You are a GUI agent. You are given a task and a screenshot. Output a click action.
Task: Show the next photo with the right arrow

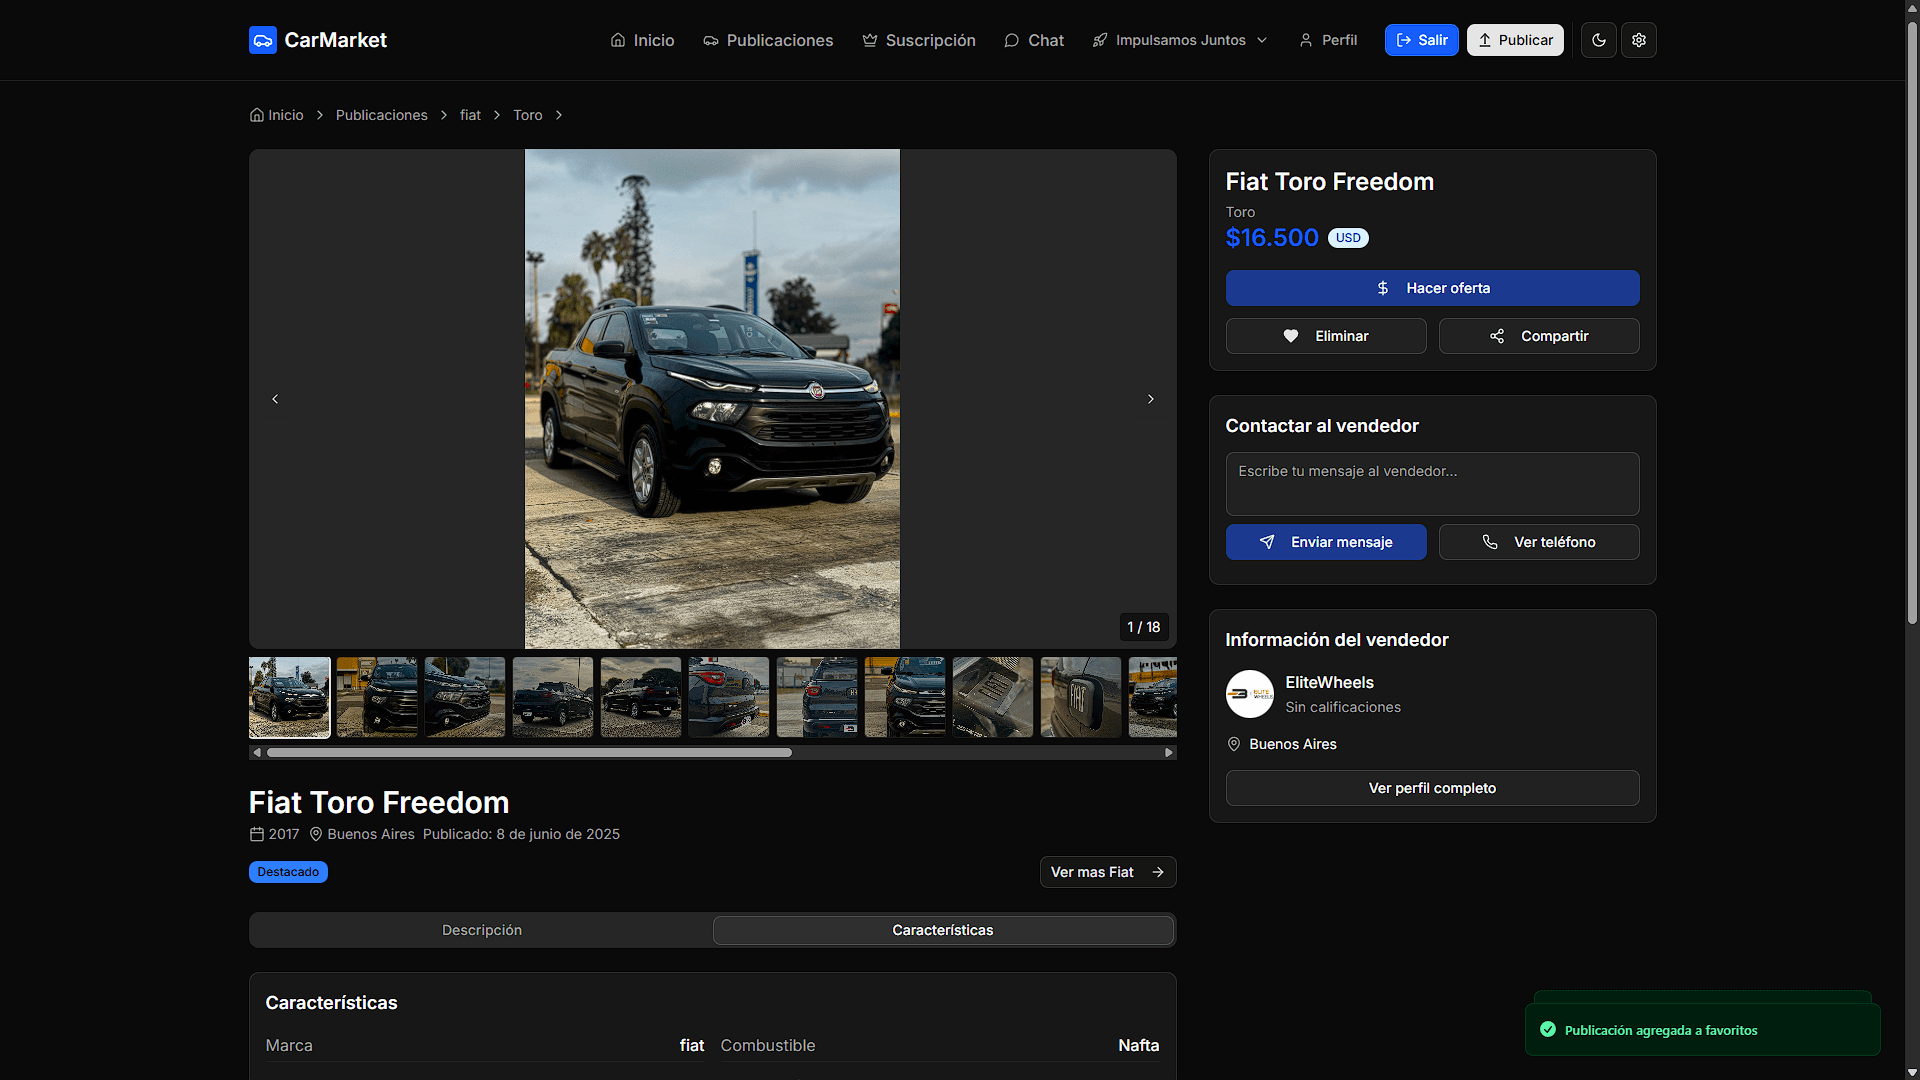pos(1151,399)
